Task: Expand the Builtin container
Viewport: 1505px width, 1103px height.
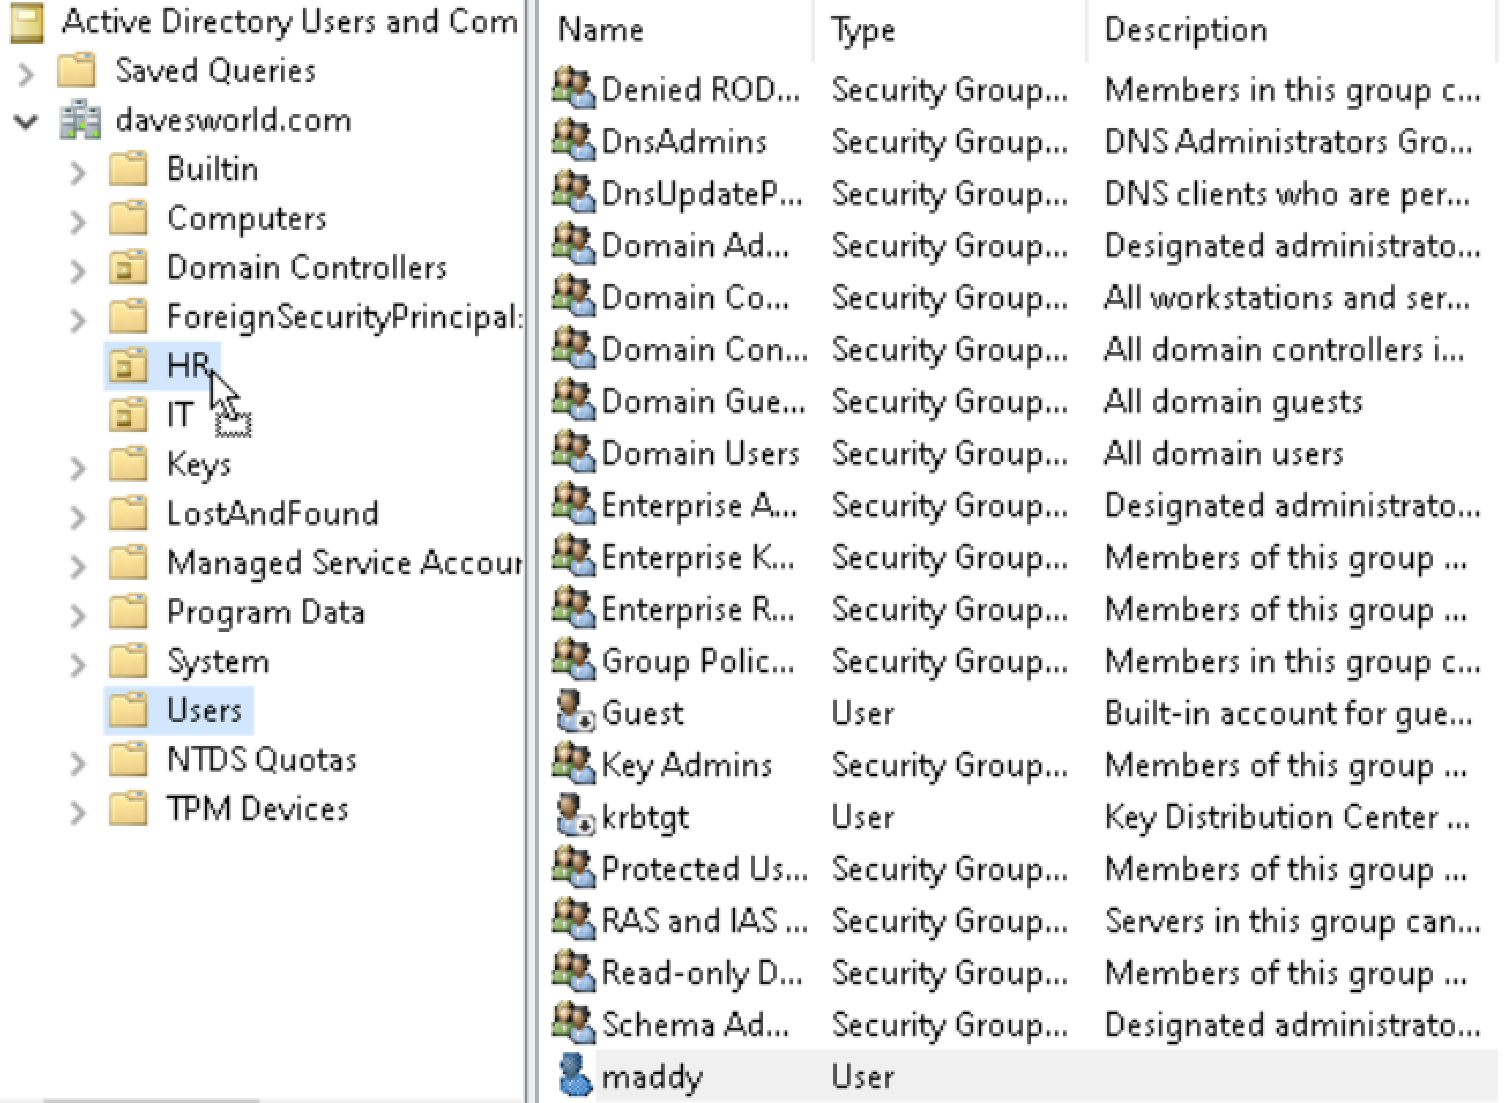Action: [79, 172]
